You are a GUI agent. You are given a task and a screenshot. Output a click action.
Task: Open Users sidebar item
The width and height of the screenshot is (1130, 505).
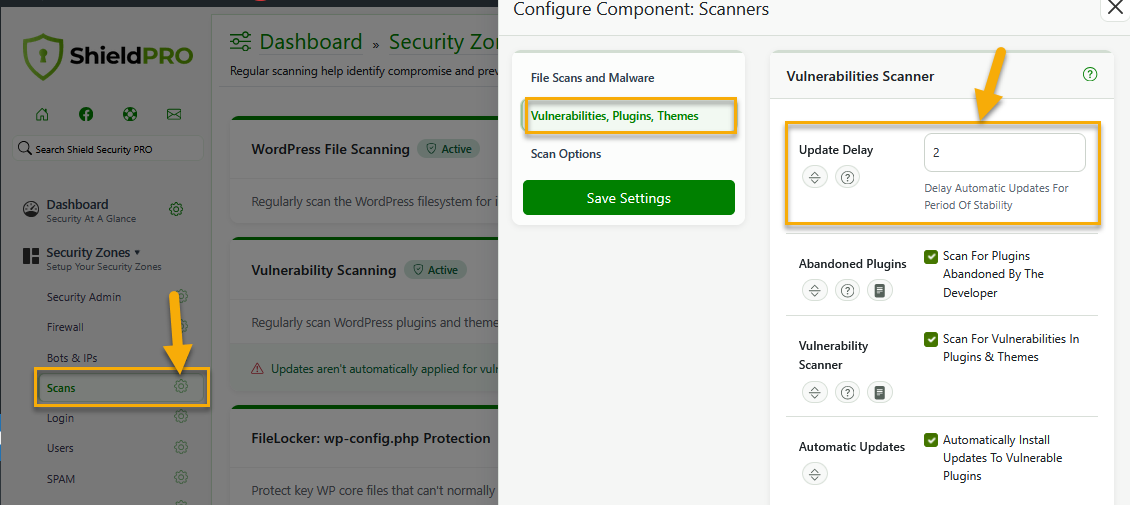[x=61, y=448]
